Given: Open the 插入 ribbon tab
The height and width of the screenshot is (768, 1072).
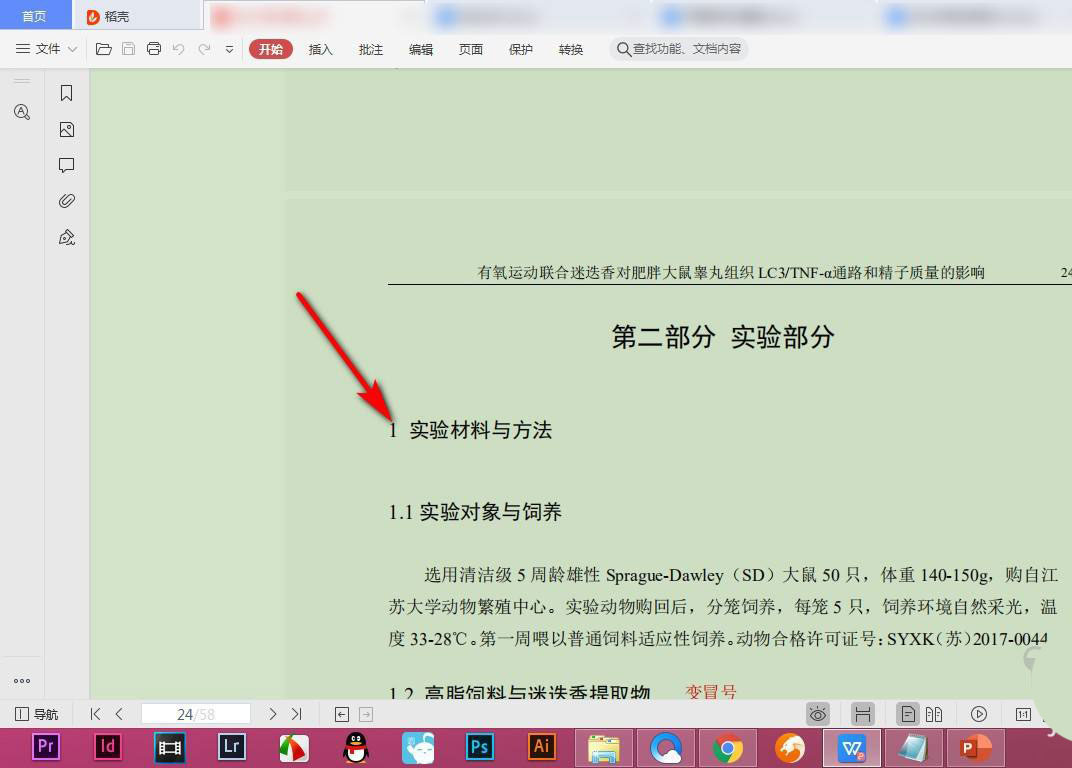Looking at the screenshot, I should point(320,49).
